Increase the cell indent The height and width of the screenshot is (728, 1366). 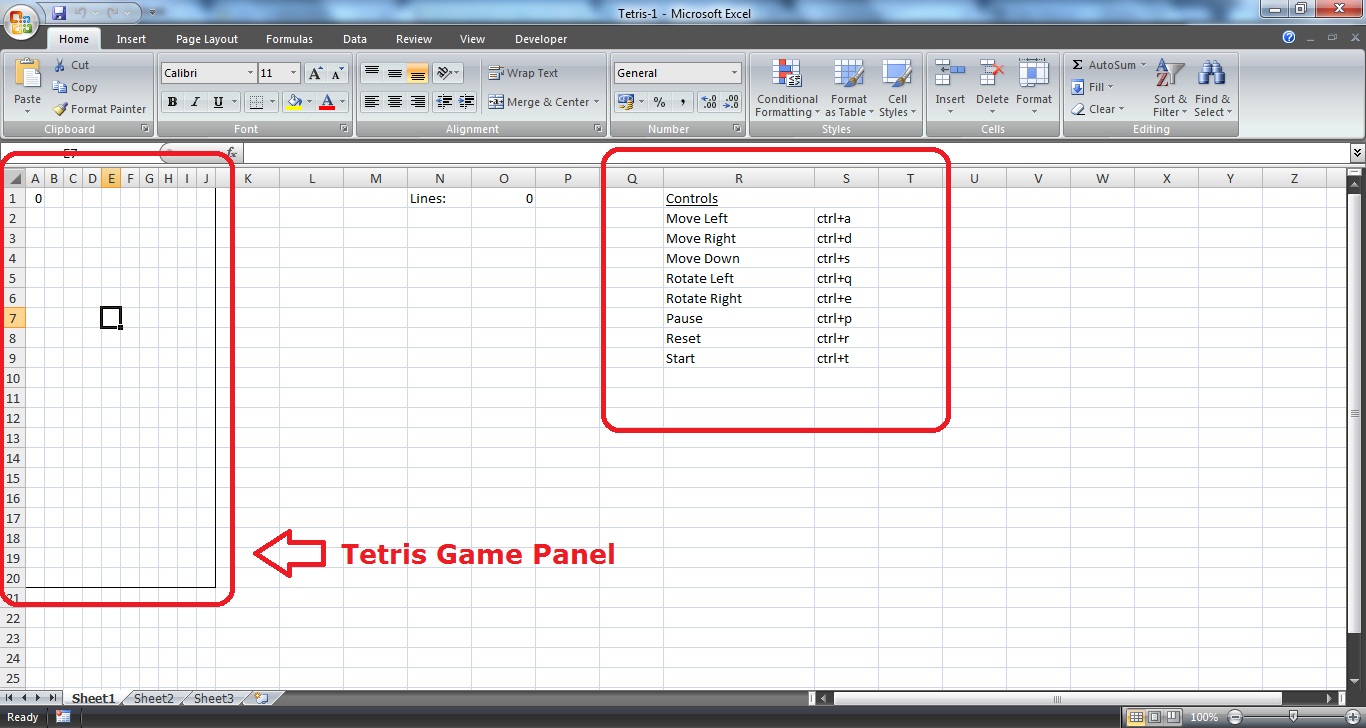[466, 102]
